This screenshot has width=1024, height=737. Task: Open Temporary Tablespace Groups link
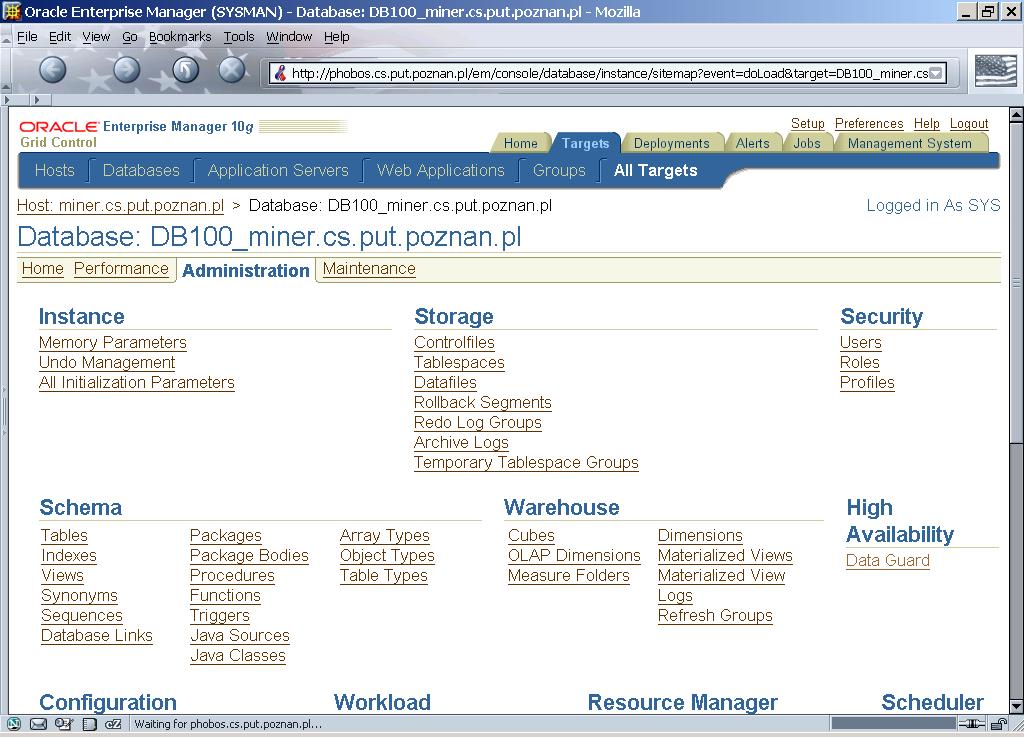point(526,462)
